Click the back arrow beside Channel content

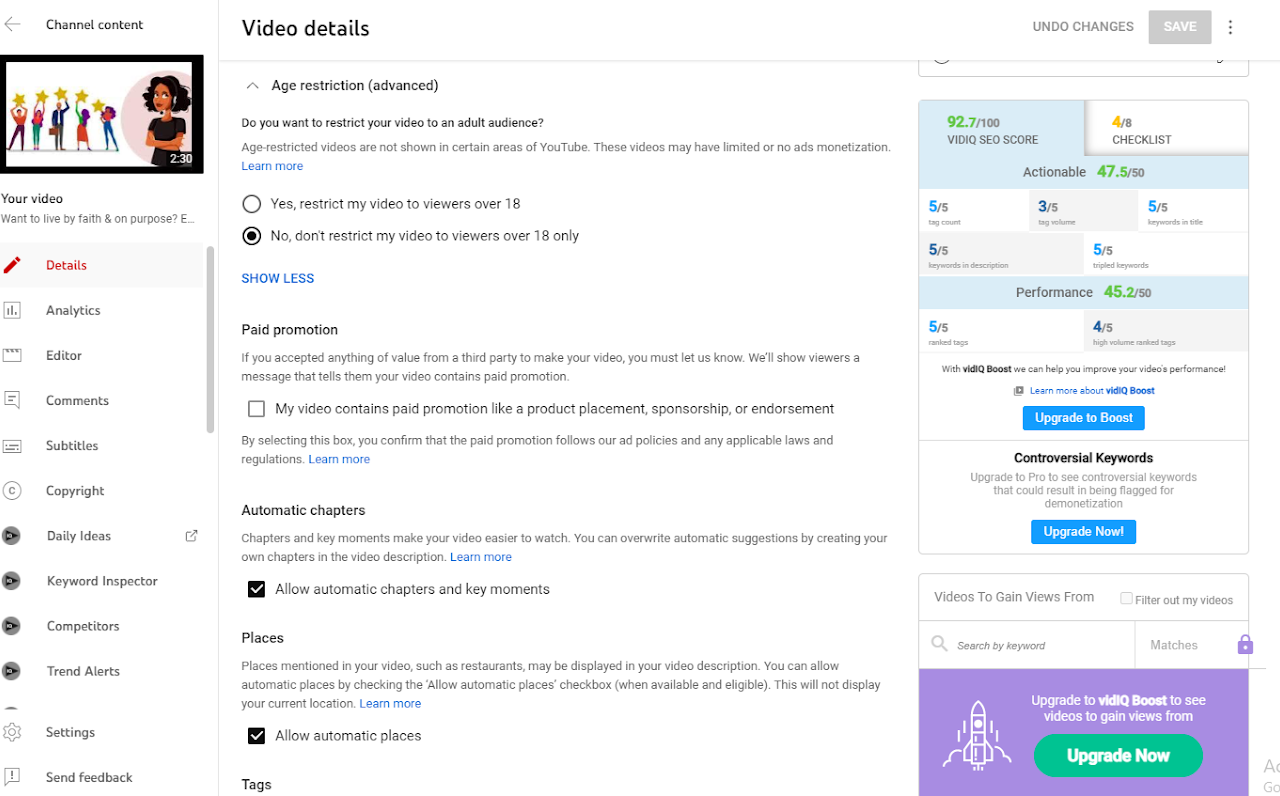coord(12,25)
